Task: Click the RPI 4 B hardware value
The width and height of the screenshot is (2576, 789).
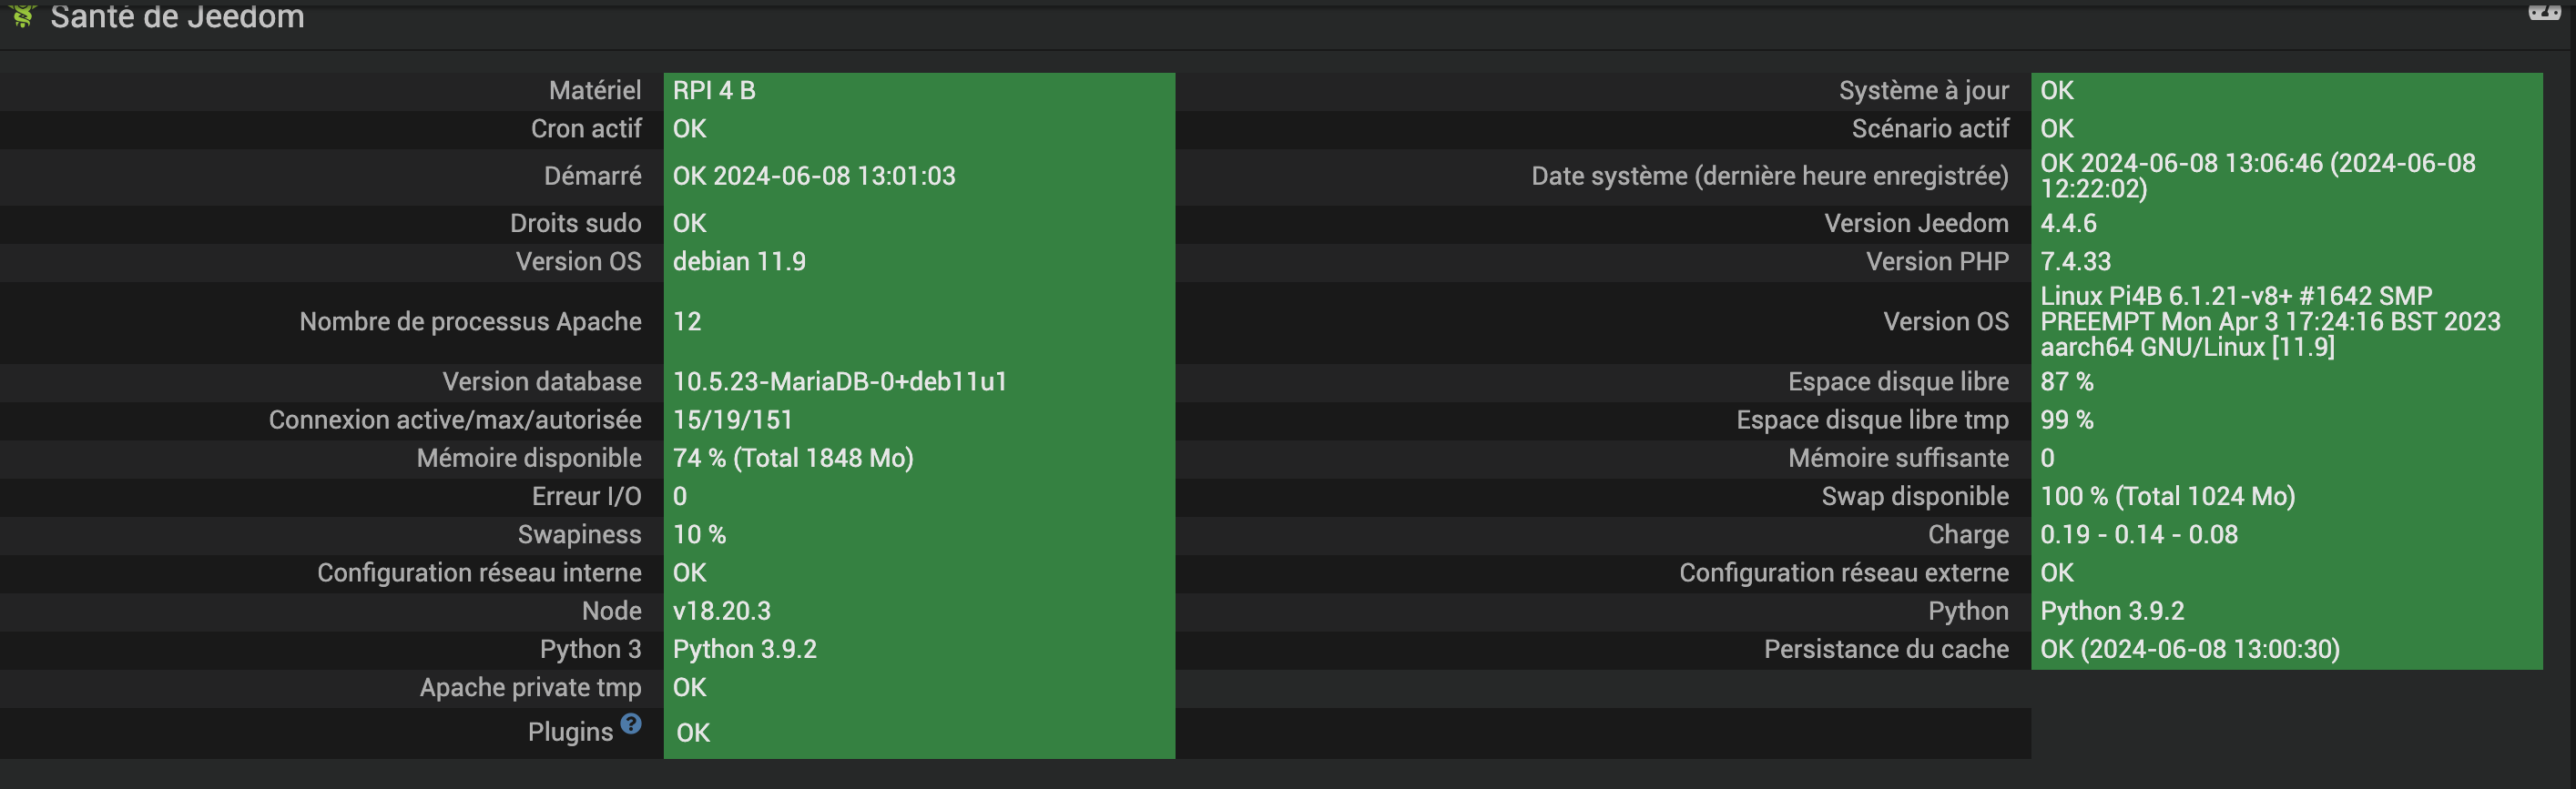Action: [714, 91]
